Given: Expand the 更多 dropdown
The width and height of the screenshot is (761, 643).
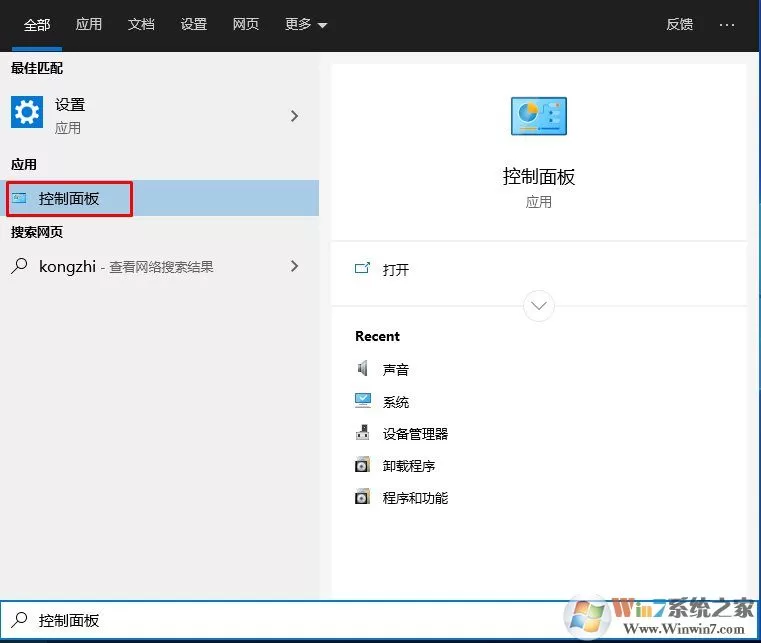Looking at the screenshot, I should pyautogui.click(x=306, y=24).
